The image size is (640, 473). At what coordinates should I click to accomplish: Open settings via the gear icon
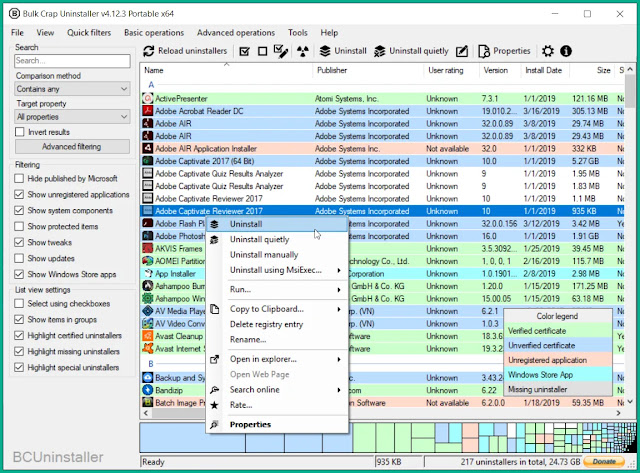click(x=548, y=51)
